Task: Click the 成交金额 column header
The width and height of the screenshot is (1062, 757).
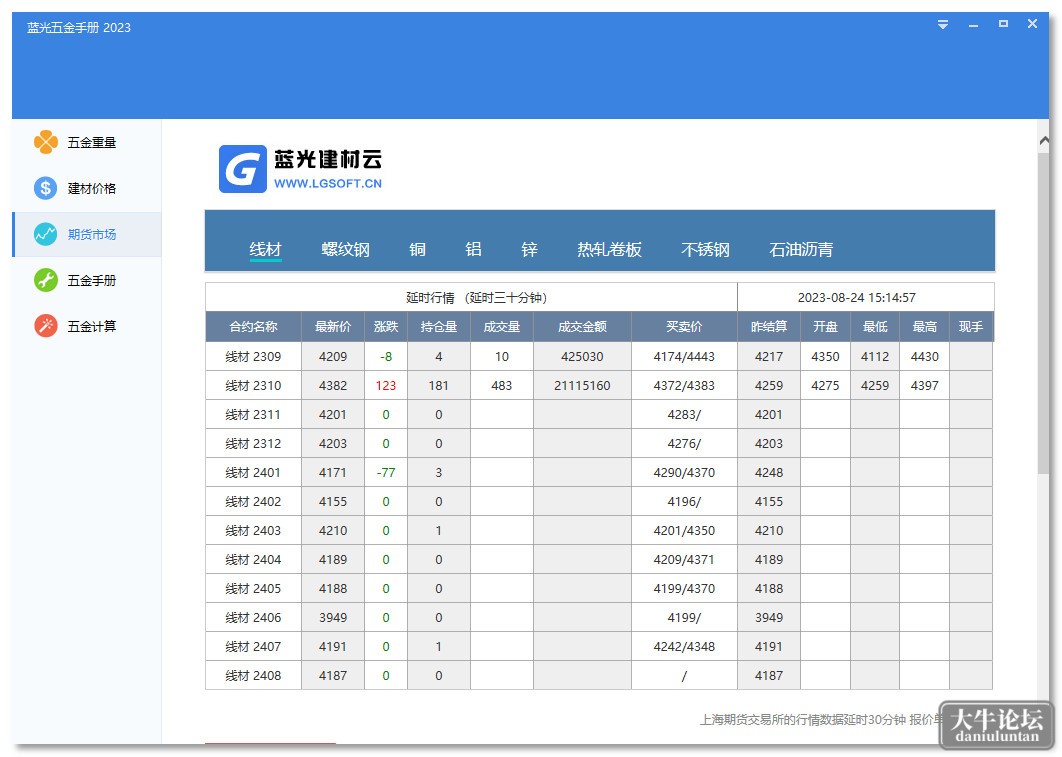Action: tap(582, 326)
